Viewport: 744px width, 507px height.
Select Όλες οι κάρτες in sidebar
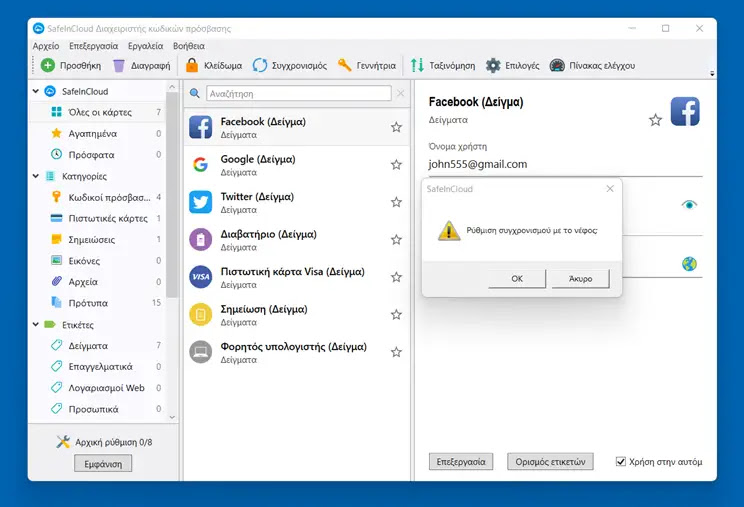point(97,112)
